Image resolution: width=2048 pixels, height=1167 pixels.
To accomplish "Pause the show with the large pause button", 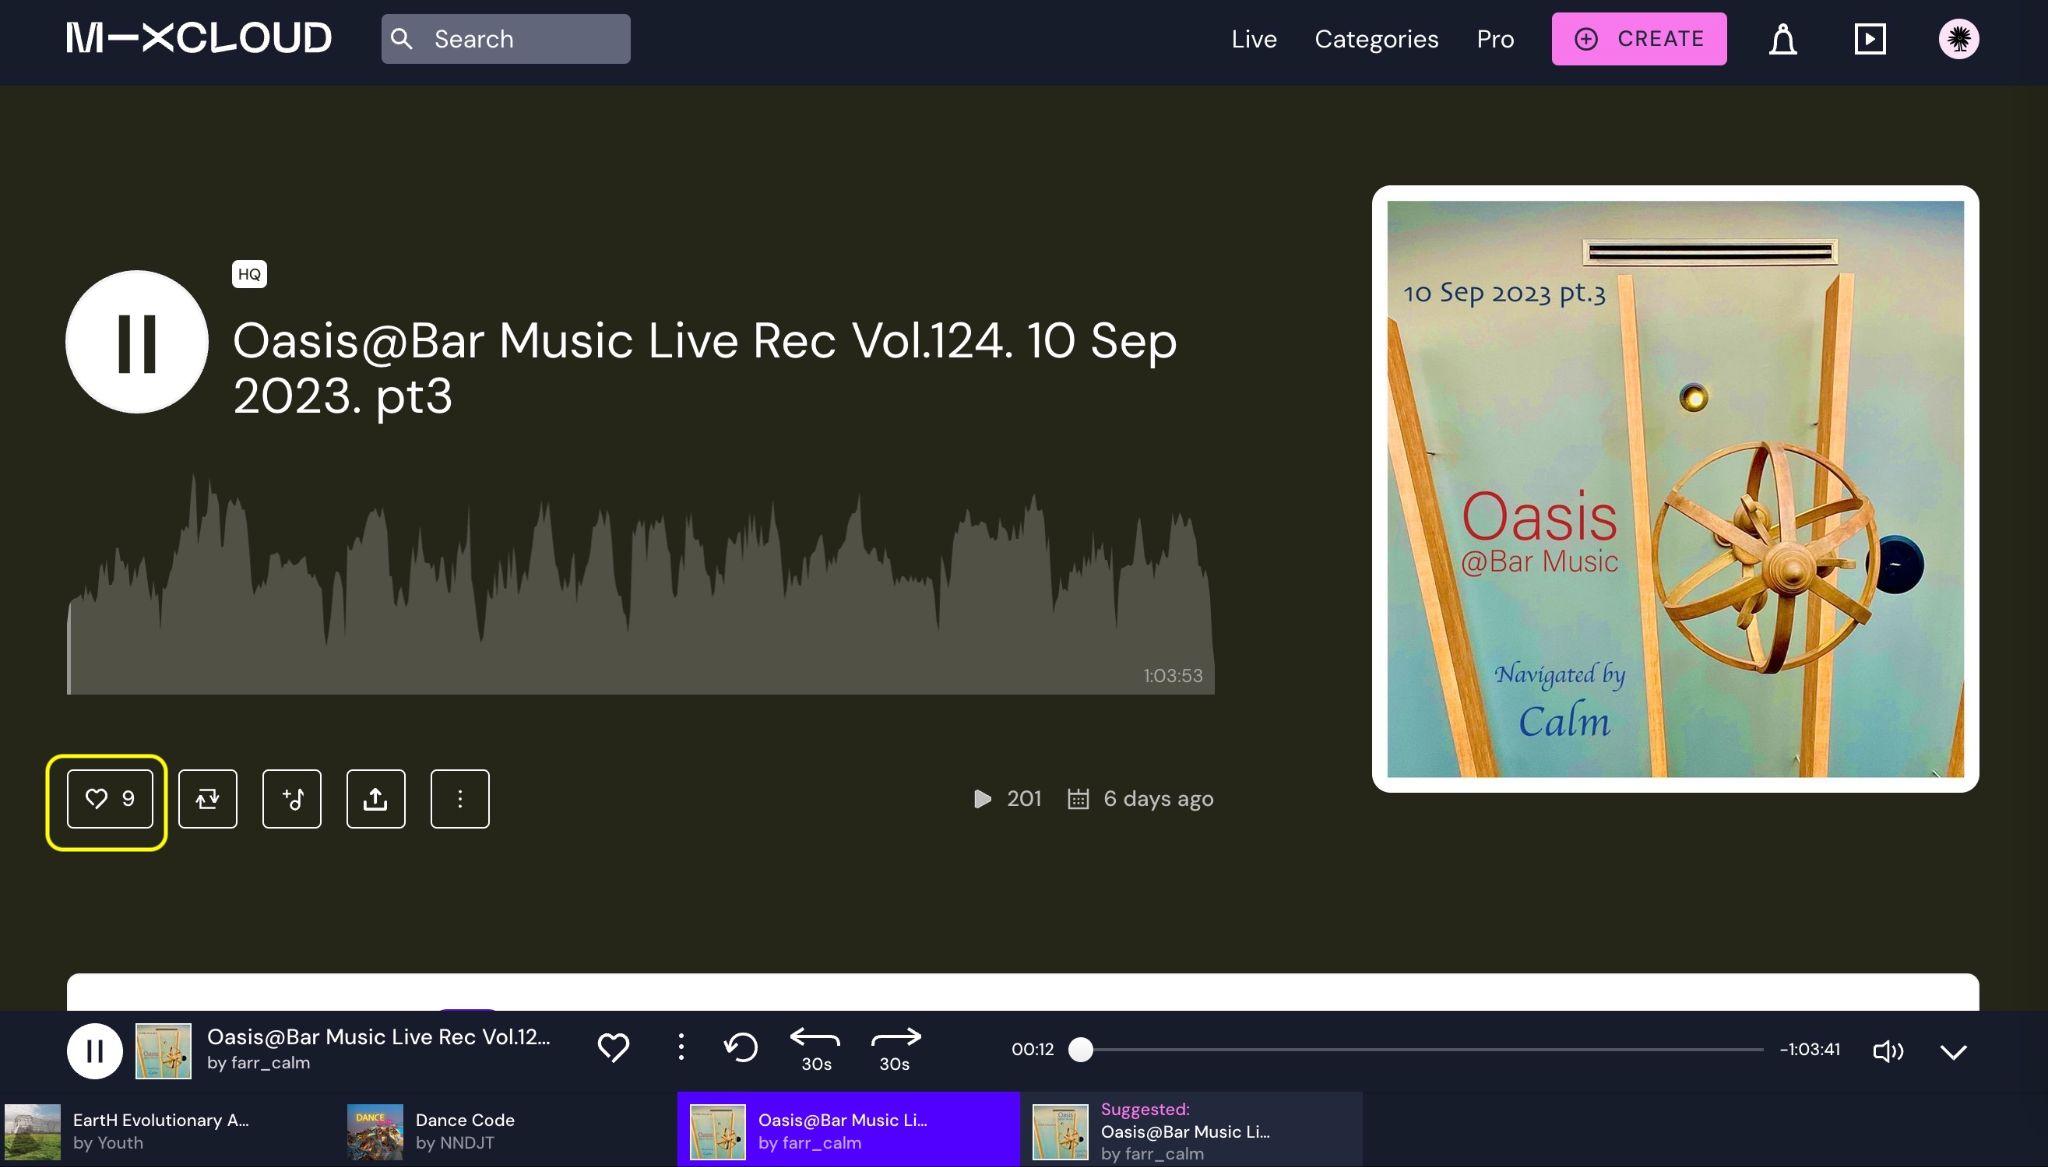I will pyautogui.click(x=137, y=342).
